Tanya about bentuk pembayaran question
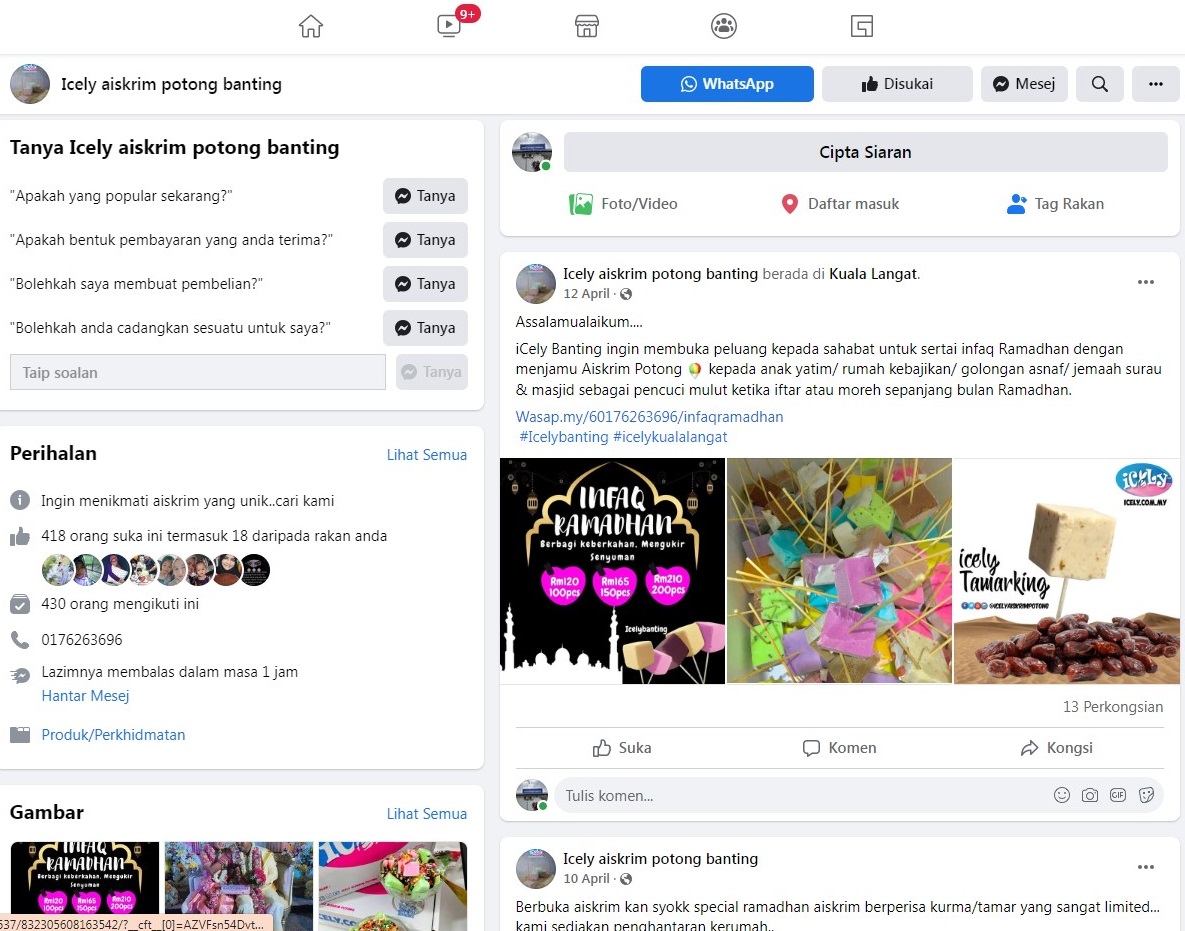 [x=425, y=240]
